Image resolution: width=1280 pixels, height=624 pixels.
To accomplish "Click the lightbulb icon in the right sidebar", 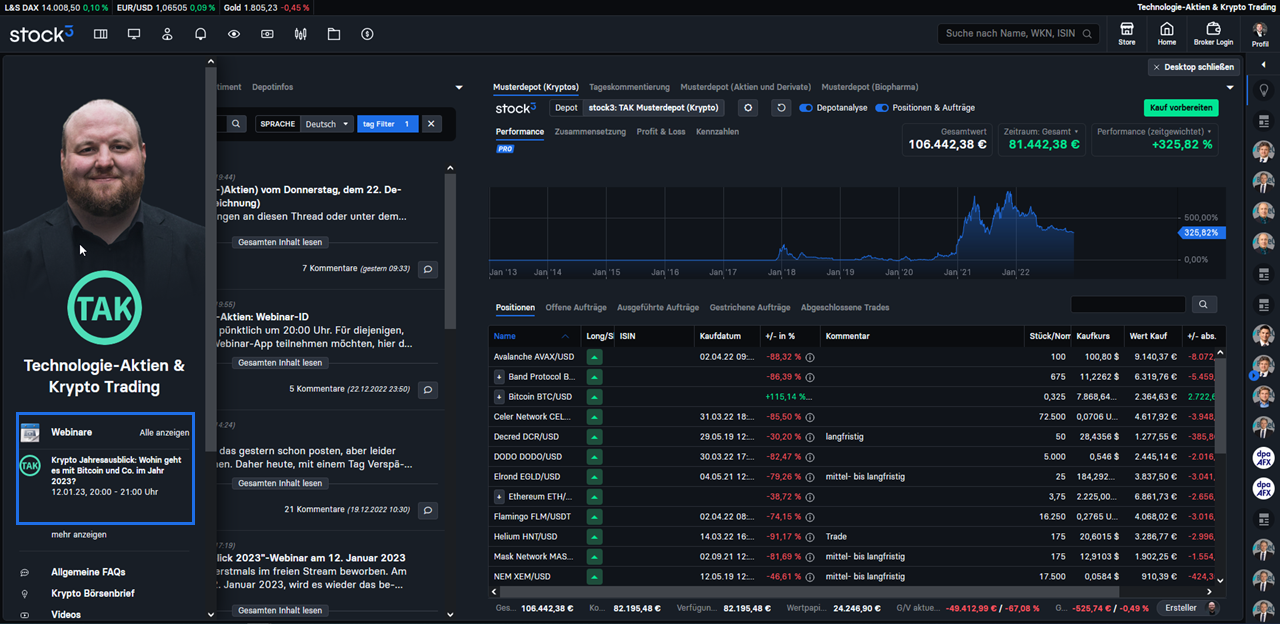I will [x=1264, y=90].
